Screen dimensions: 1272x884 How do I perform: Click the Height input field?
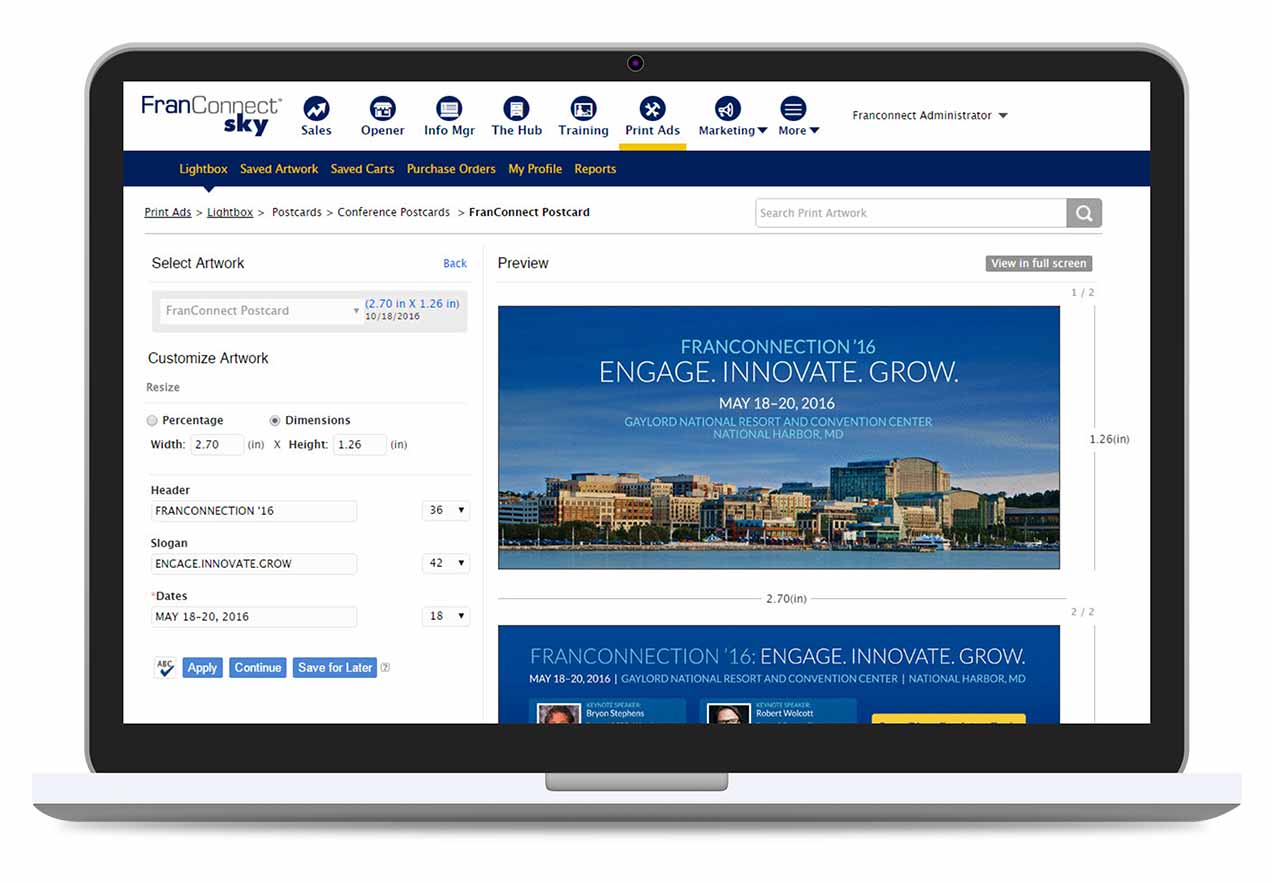[360, 445]
